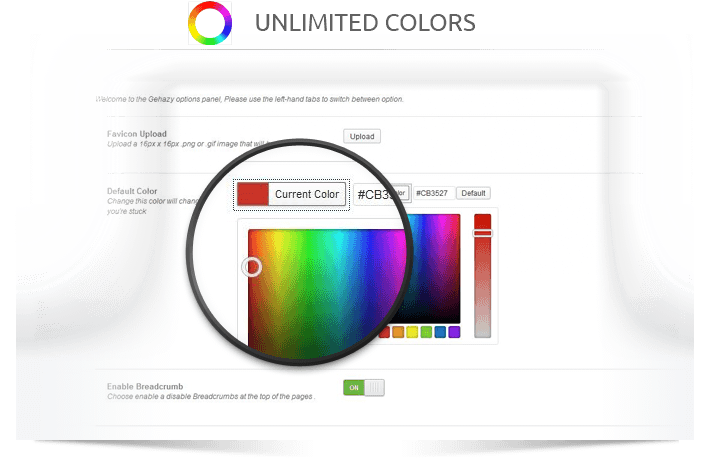
Task: Toggle the Enable Breadcrumb ON switch
Action: (x=363, y=387)
